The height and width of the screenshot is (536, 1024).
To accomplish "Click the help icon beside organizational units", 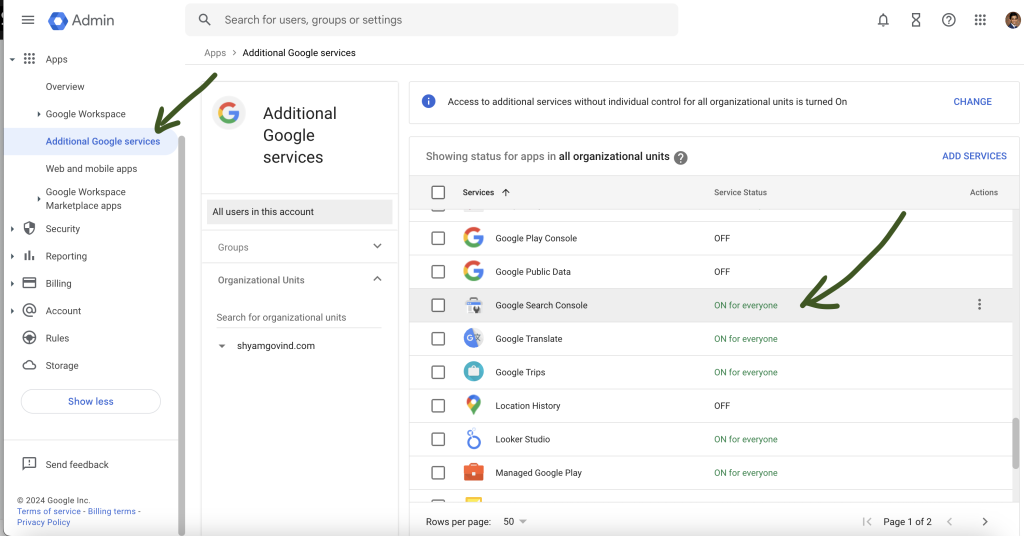I will [680, 157].
